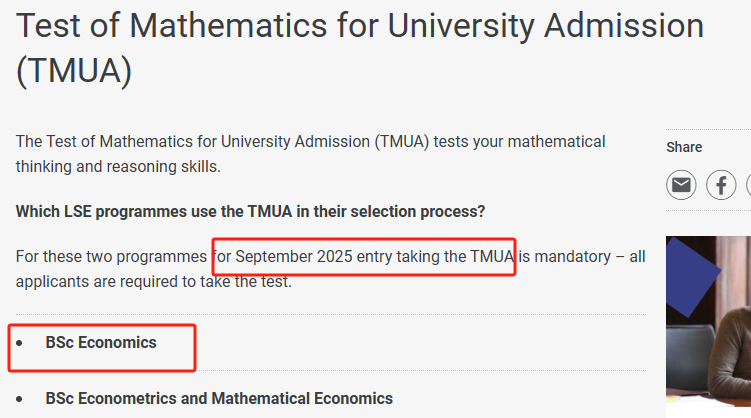
Task: Click the "thinking and reasoning skills" line
Action: coord(118,167)
